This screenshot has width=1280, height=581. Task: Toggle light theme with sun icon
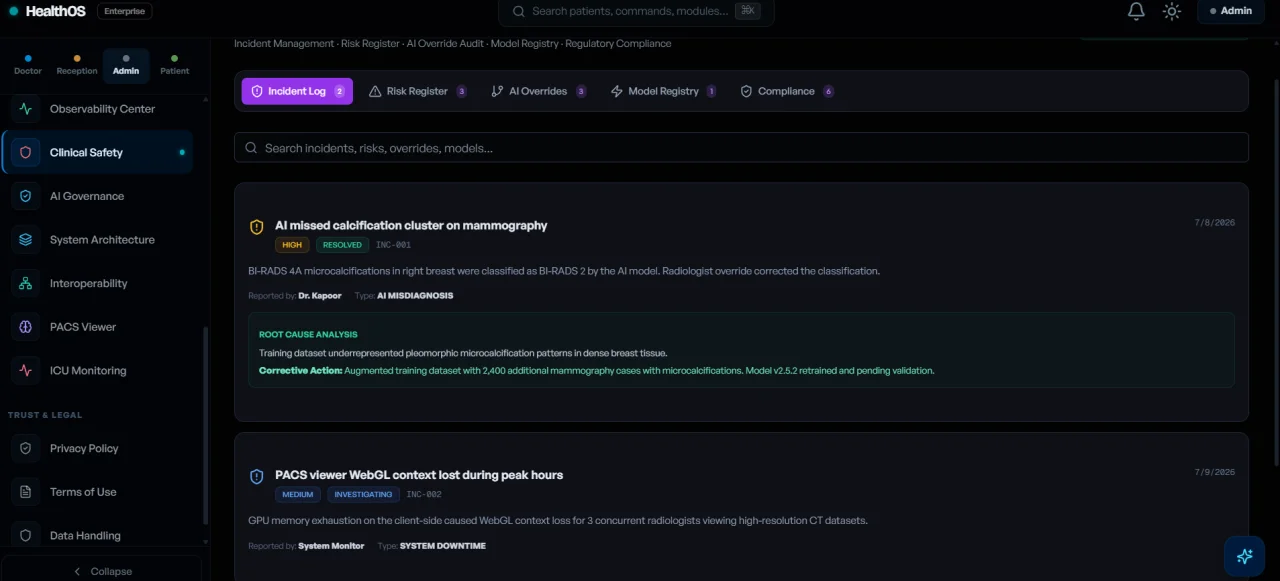[x=1172, y=11]
